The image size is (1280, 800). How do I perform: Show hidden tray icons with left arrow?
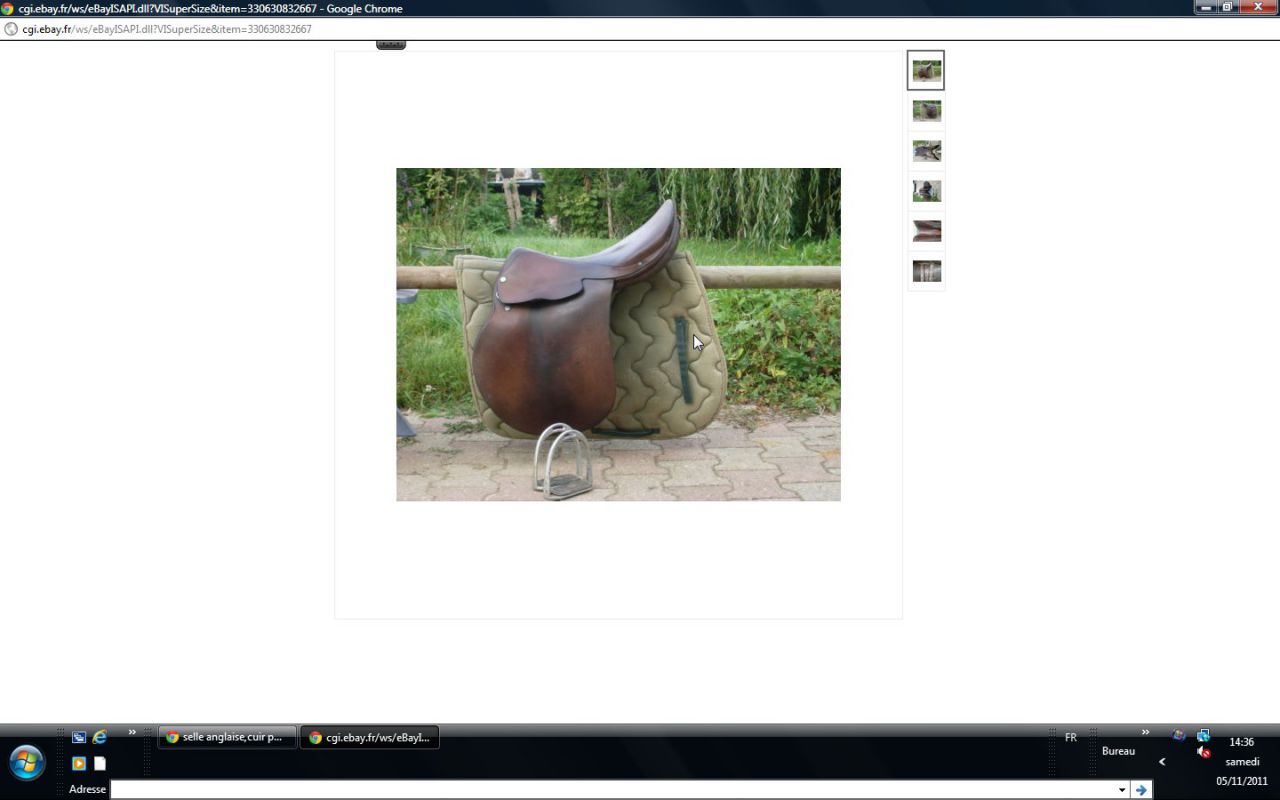tap(1162, 762)
